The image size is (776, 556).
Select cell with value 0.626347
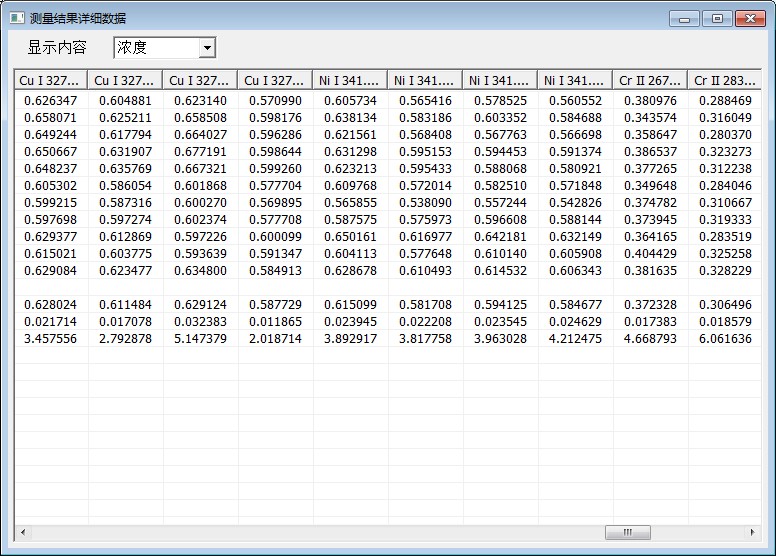(50, 101)
